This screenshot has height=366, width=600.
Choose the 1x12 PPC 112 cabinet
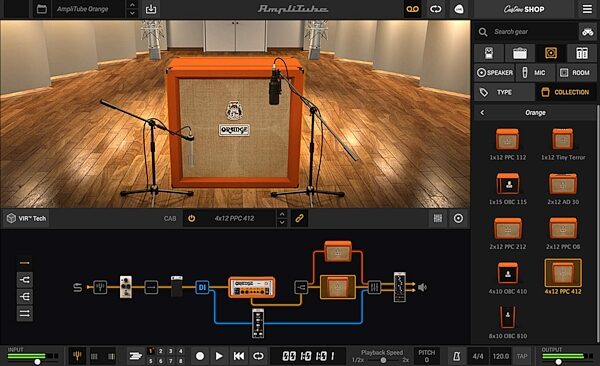point(507,144)
